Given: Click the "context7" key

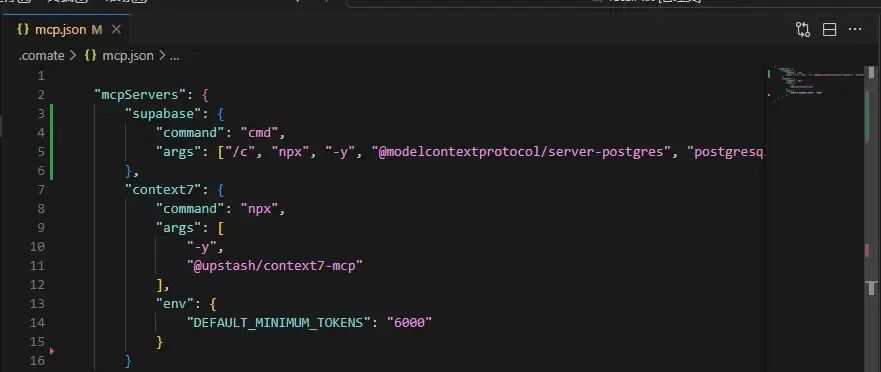Looking at the screenshot, I should coord(167,189).
